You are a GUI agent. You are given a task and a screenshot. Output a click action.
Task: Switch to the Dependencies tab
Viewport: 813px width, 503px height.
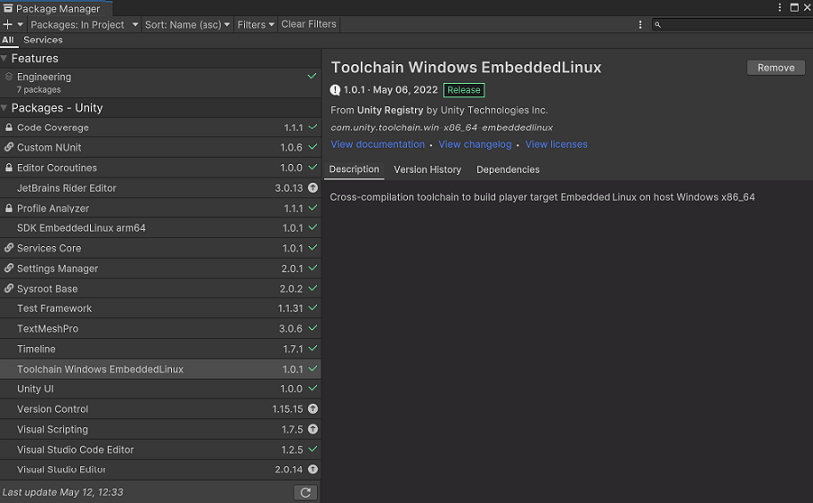click(x=507, y=170)
